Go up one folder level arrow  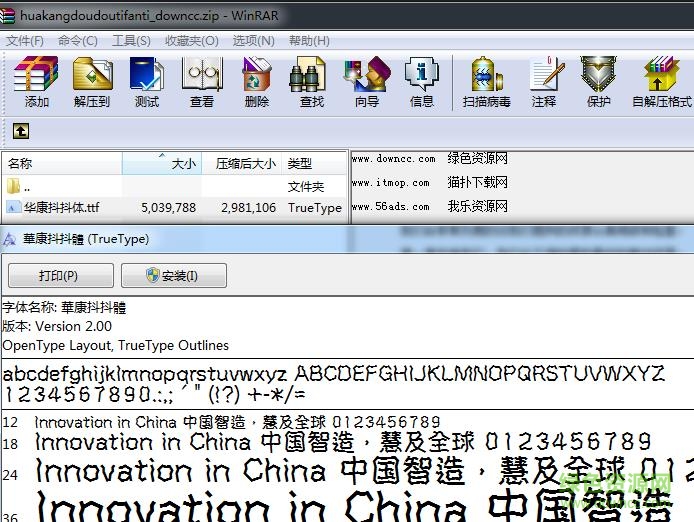click(21, 131)
